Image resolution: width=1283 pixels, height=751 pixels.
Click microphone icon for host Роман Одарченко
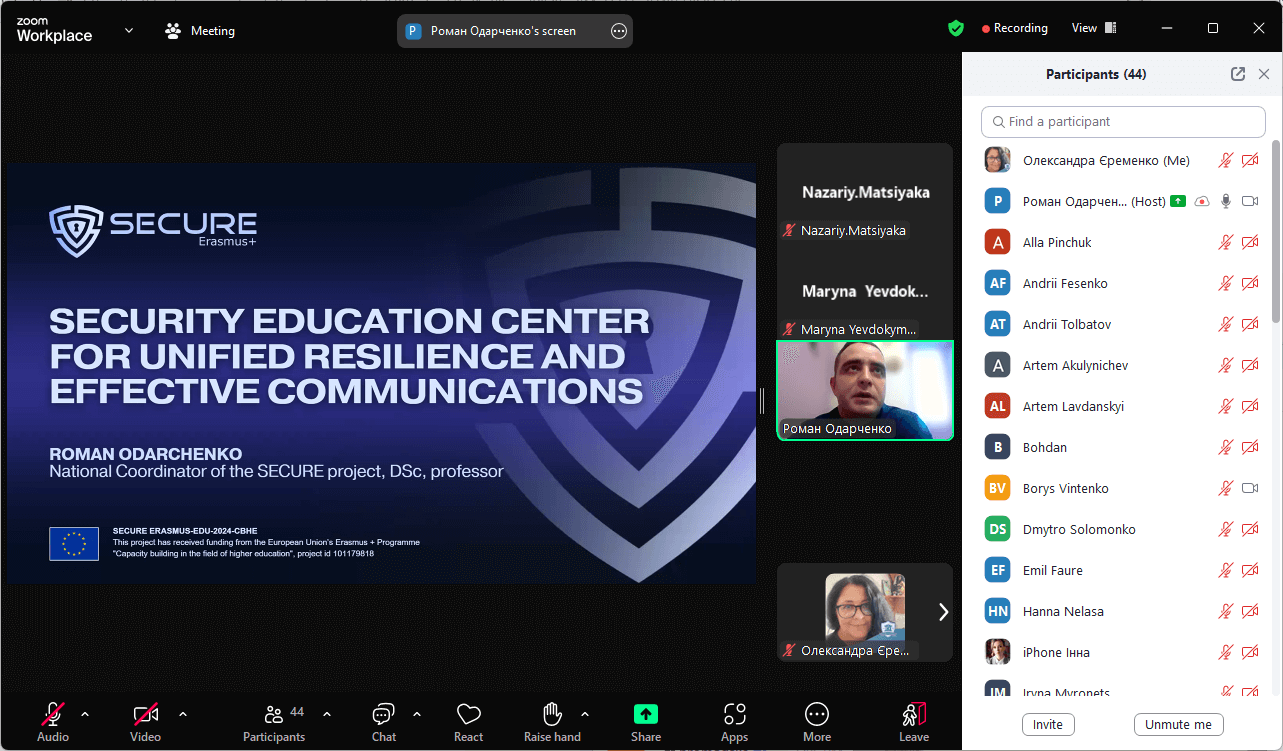tap(1226, 201)
